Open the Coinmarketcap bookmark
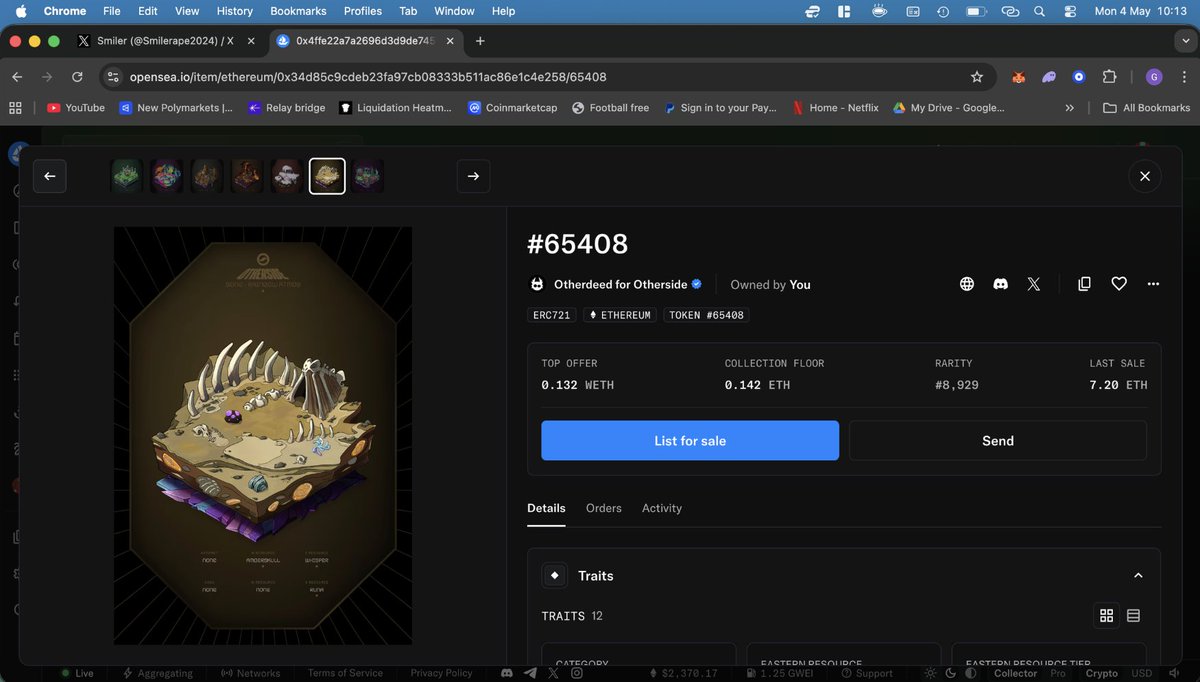 (512, 107)
